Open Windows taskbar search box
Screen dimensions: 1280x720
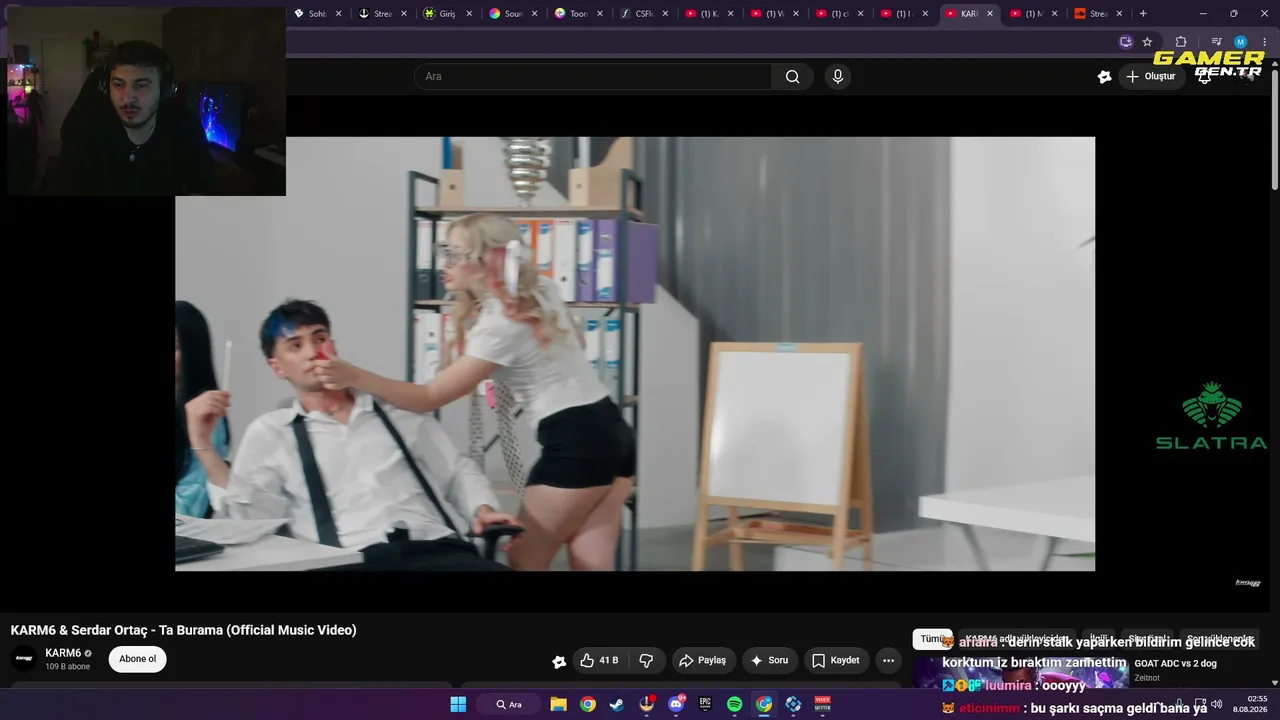click(x=510, y=704)
